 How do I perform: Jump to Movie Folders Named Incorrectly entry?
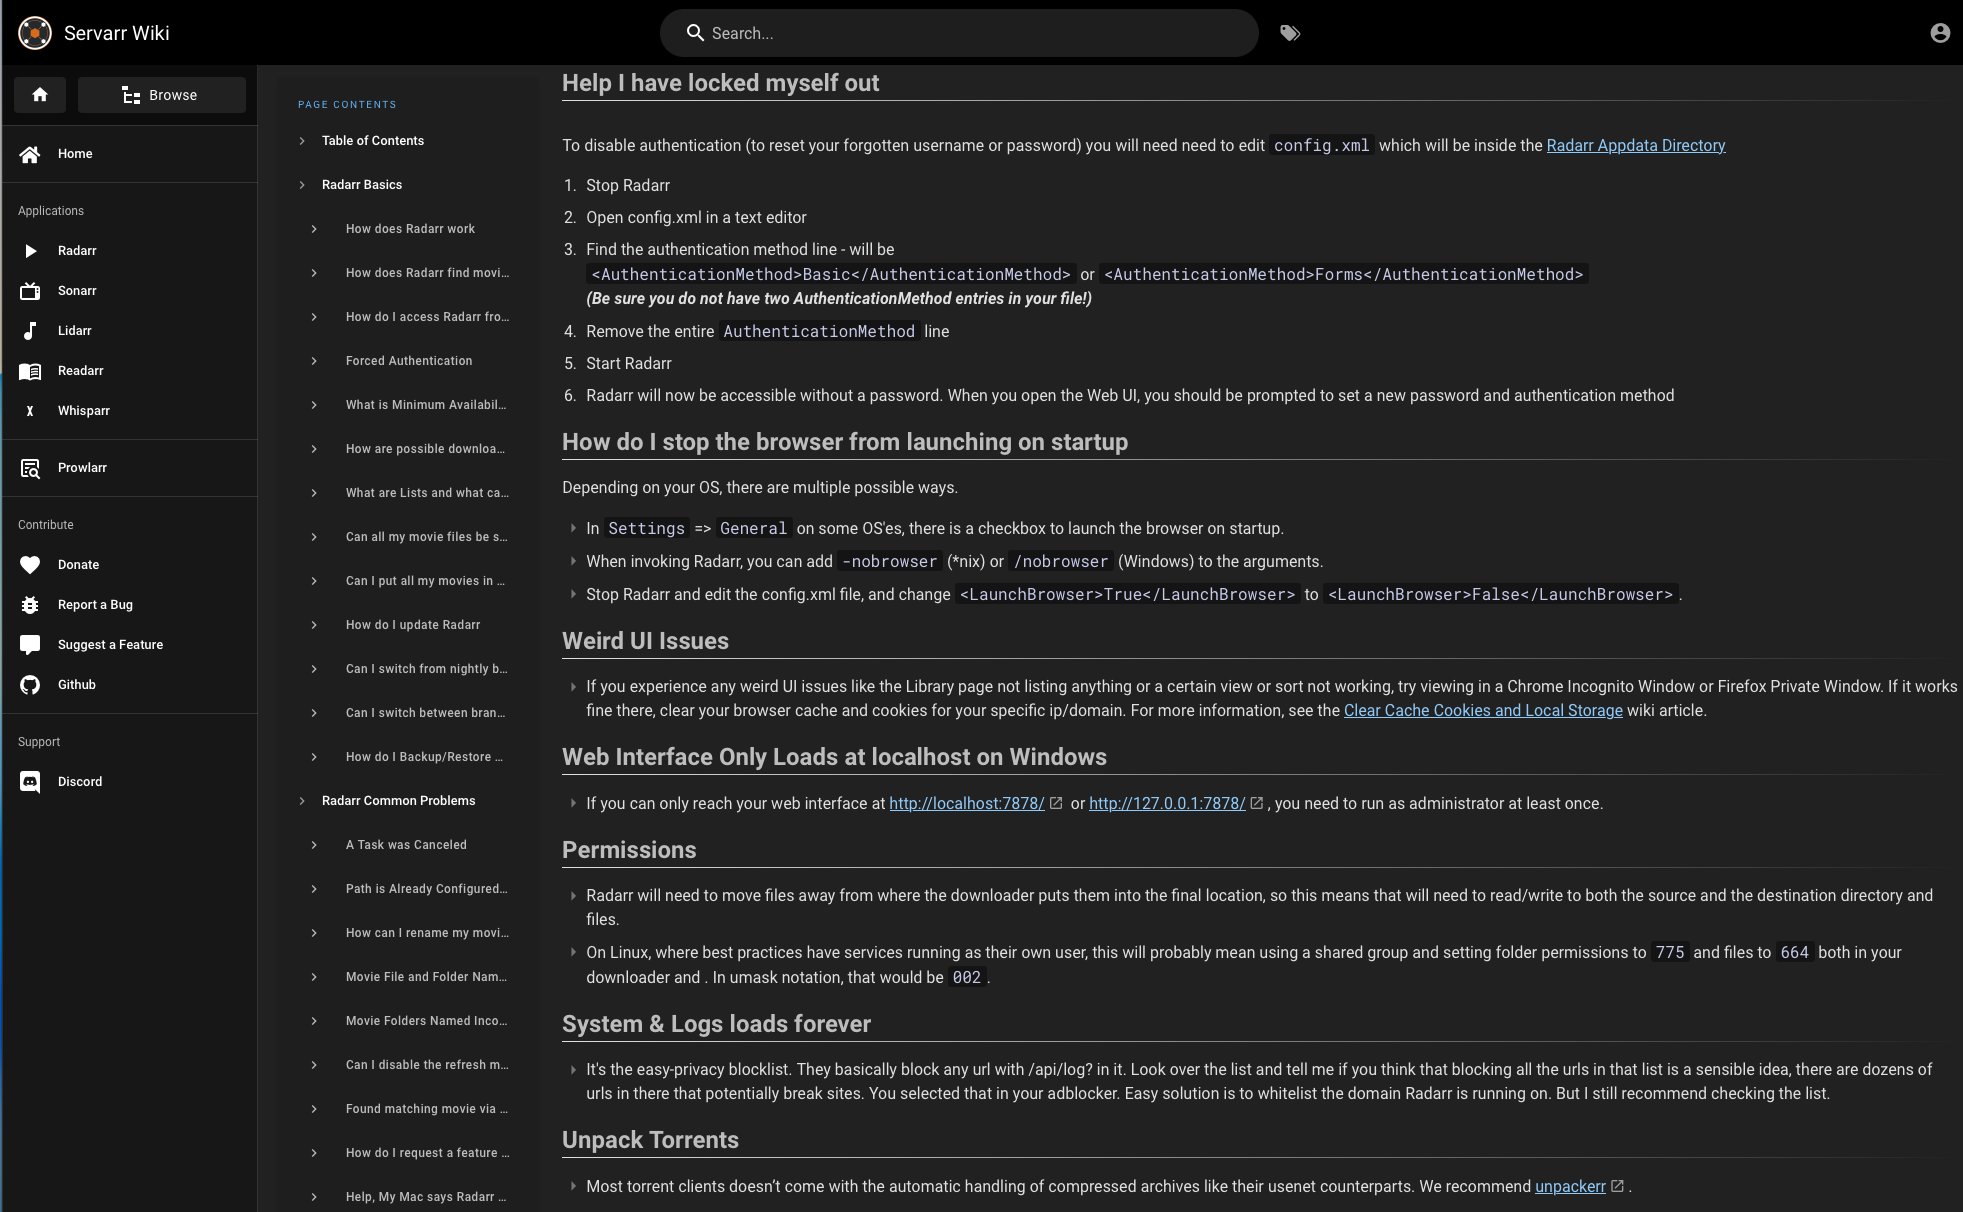tap(426, 1021)
